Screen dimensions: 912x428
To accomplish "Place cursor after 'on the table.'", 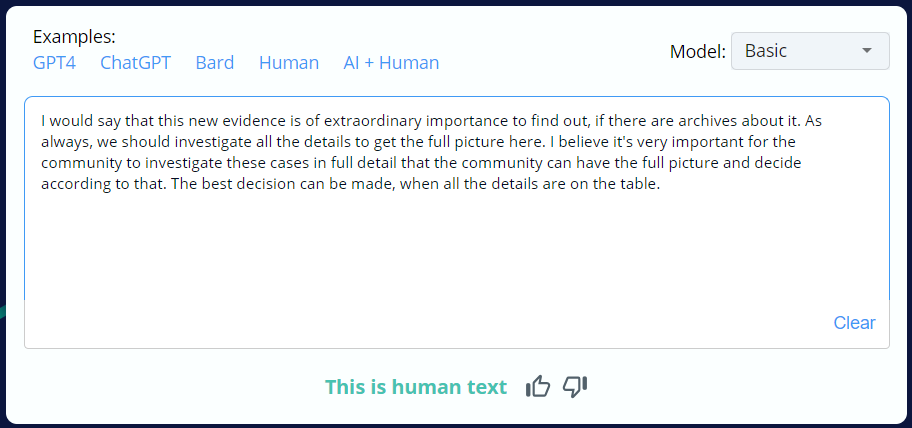I will [661, 184].
